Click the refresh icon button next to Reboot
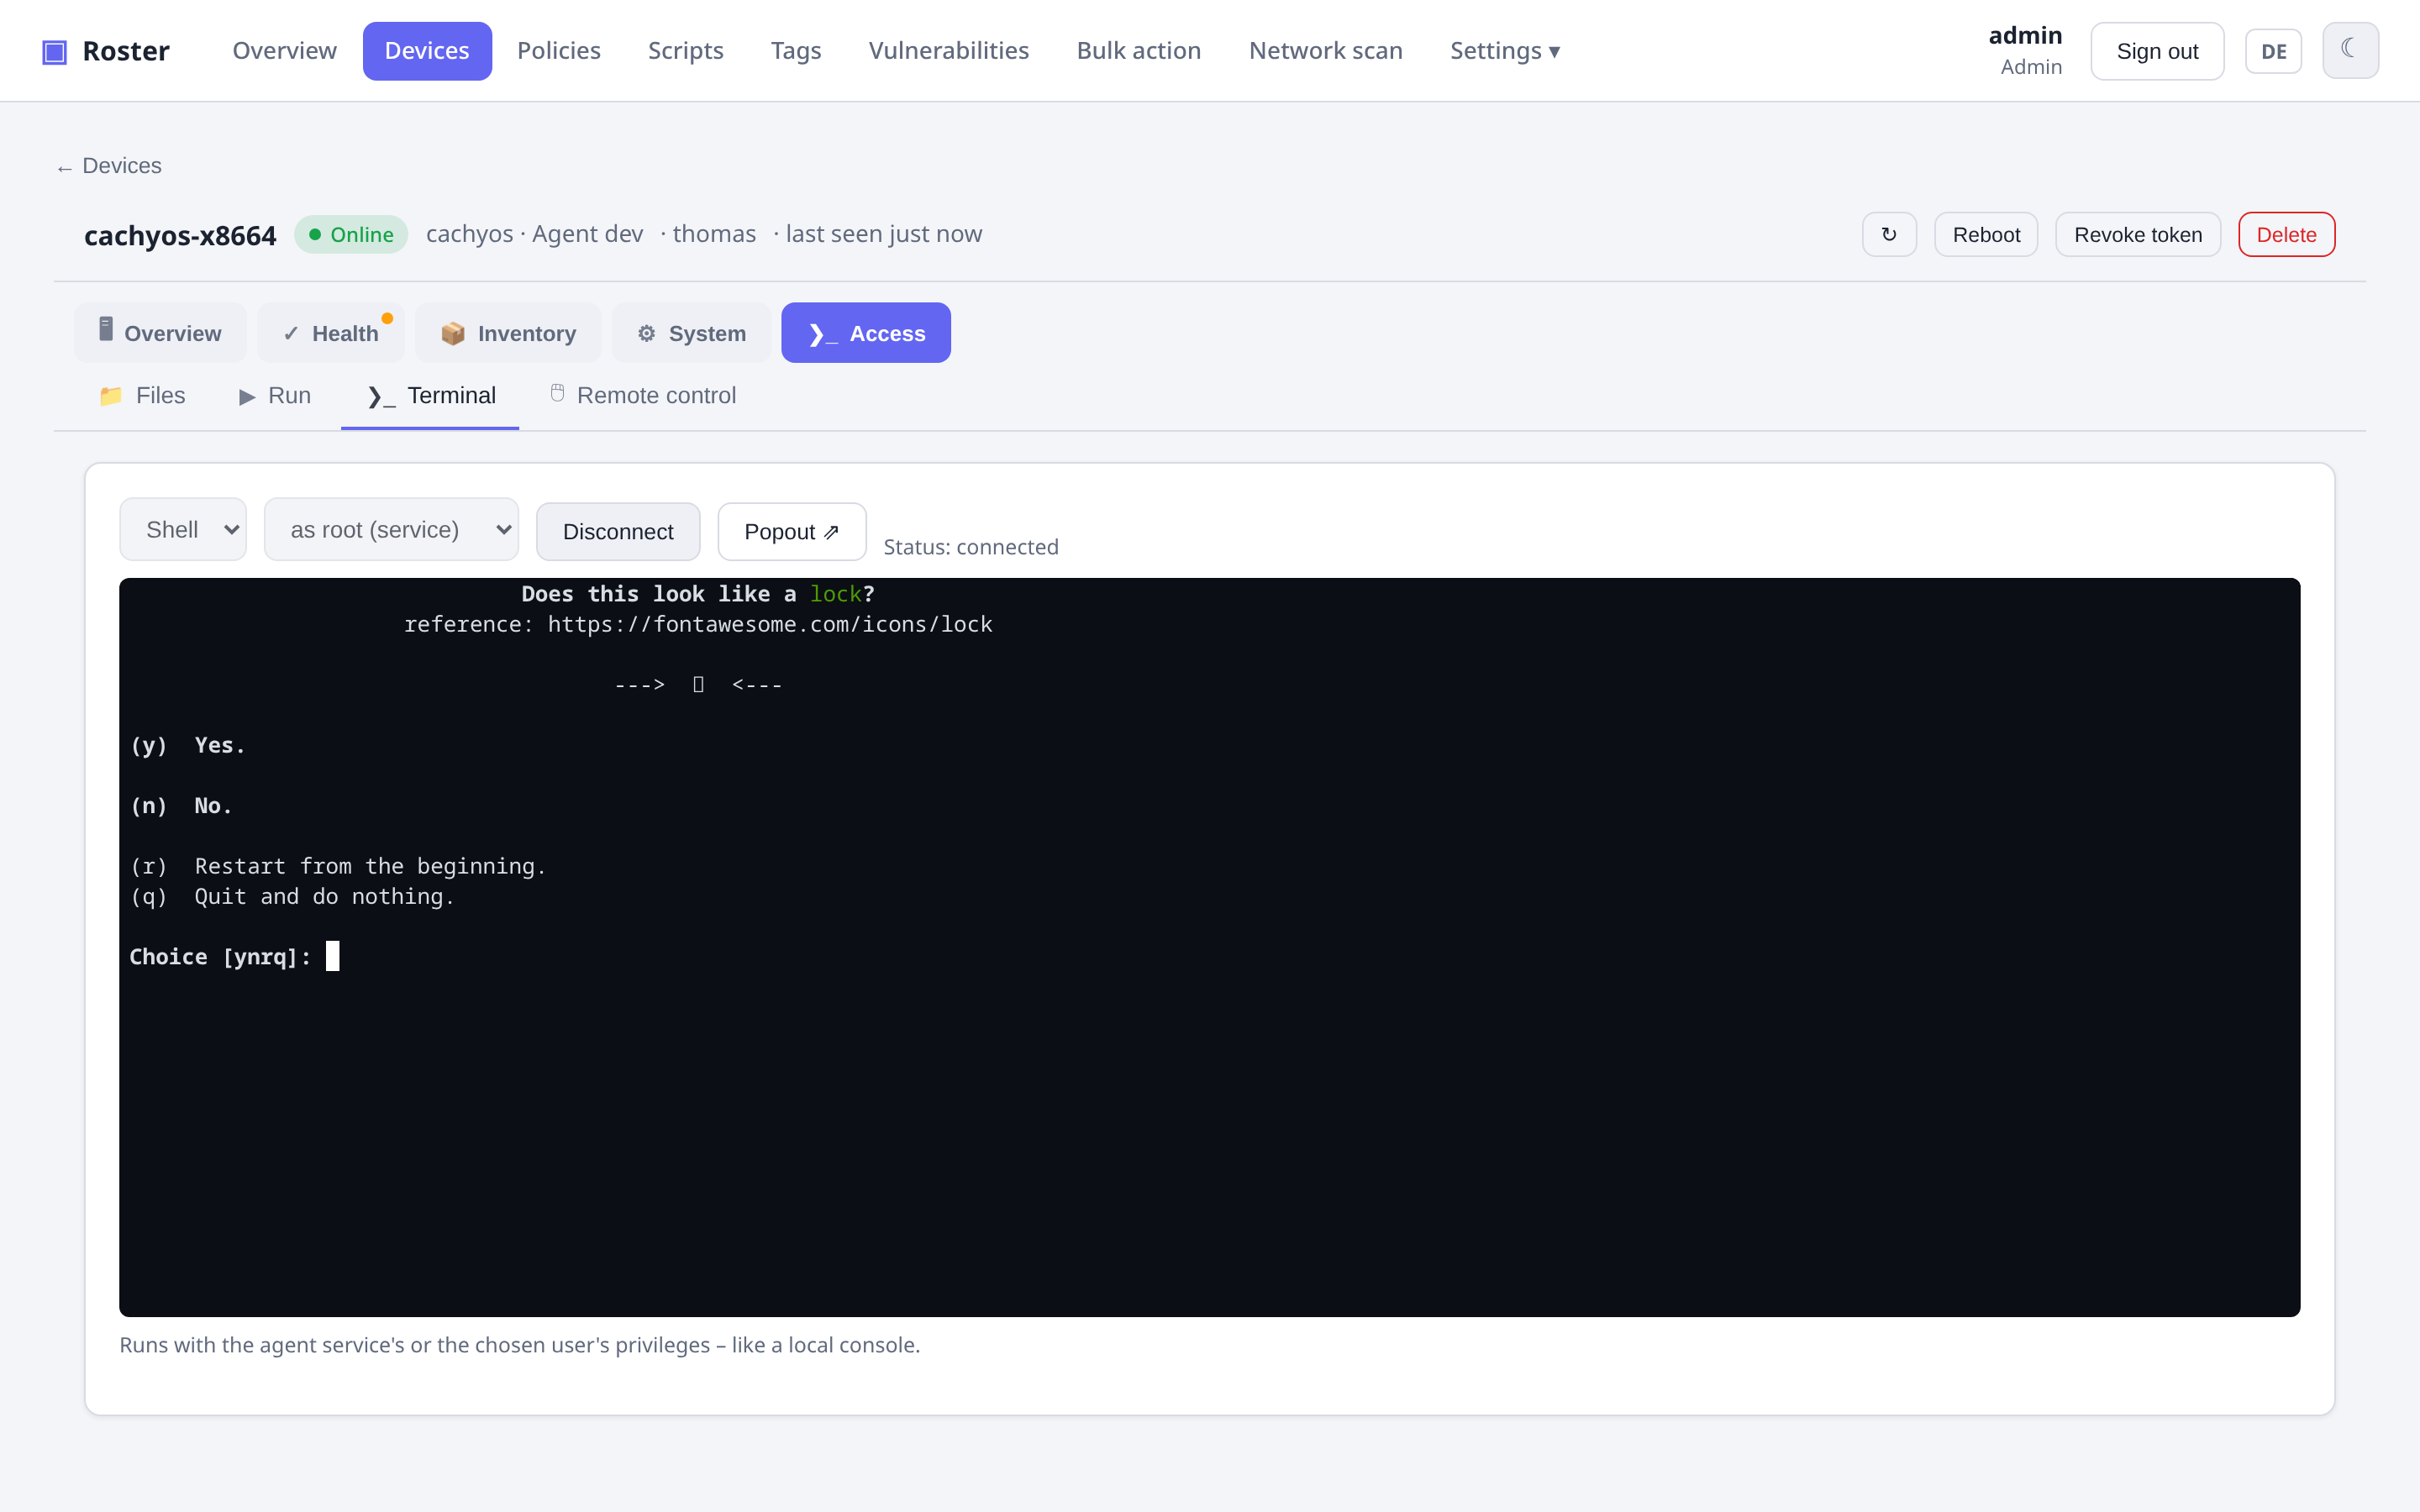Image resolution: width=2420 pixels, height=1512 pixels. (x=1889, y=234)
